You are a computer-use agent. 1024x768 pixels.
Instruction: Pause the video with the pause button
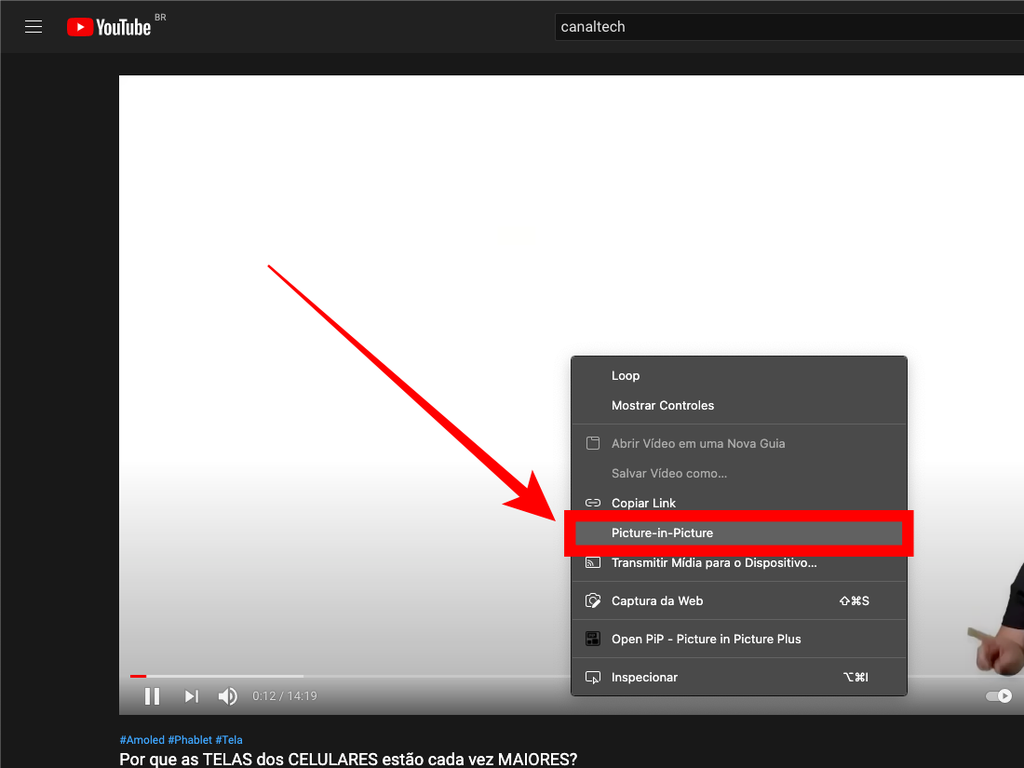pyautogui.click(x=152, y=696)
